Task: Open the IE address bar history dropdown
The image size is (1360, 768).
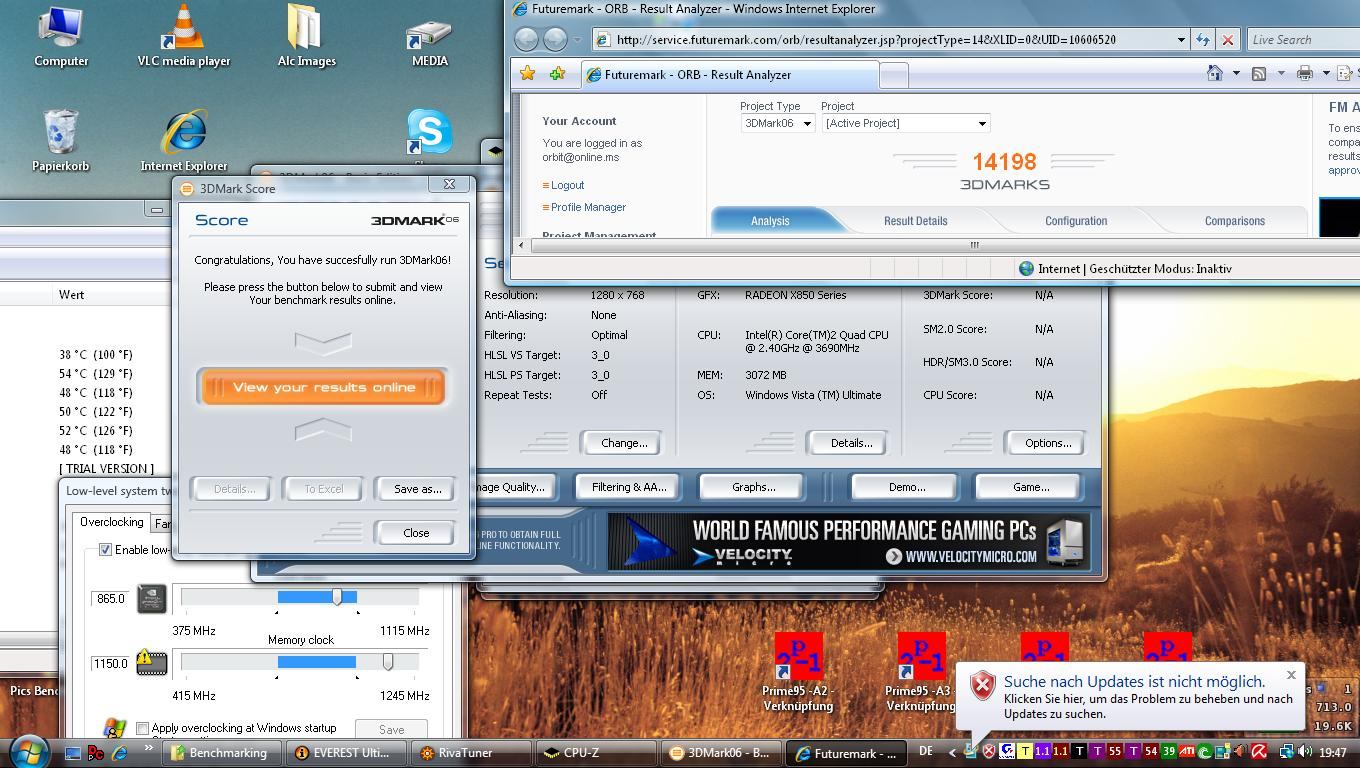Action: (1180, 40)
